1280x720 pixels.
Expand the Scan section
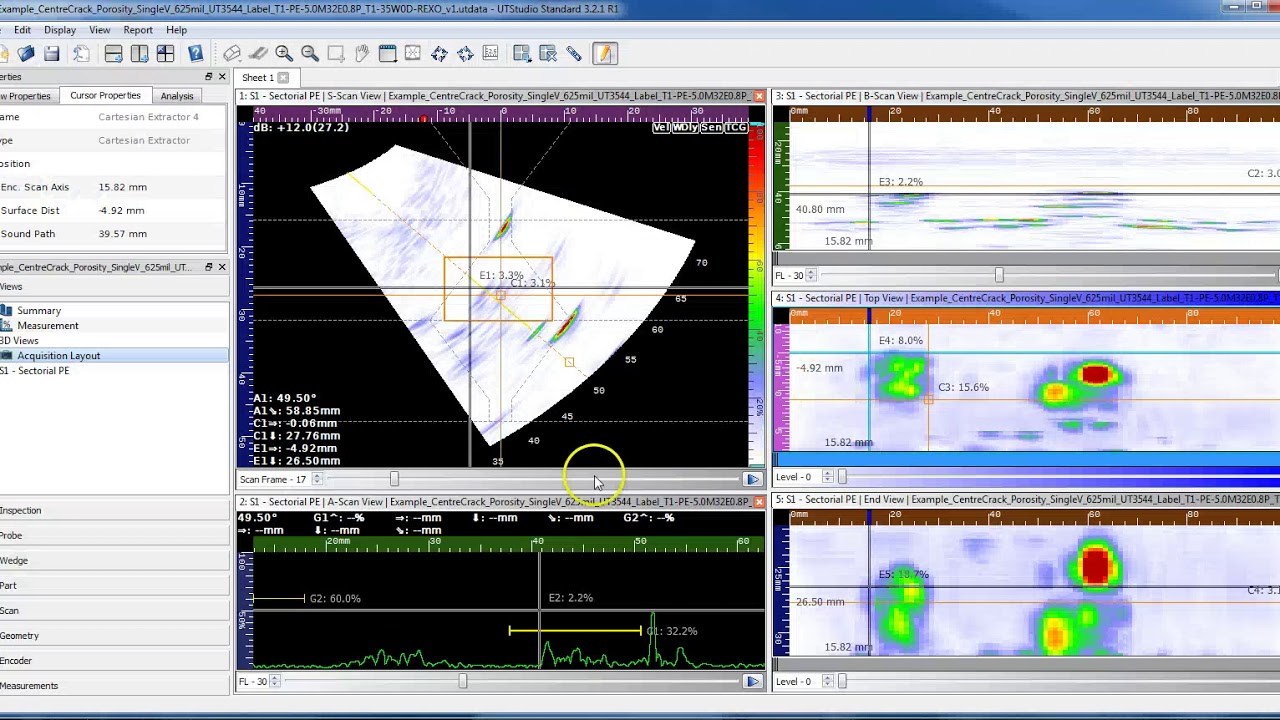114,610
